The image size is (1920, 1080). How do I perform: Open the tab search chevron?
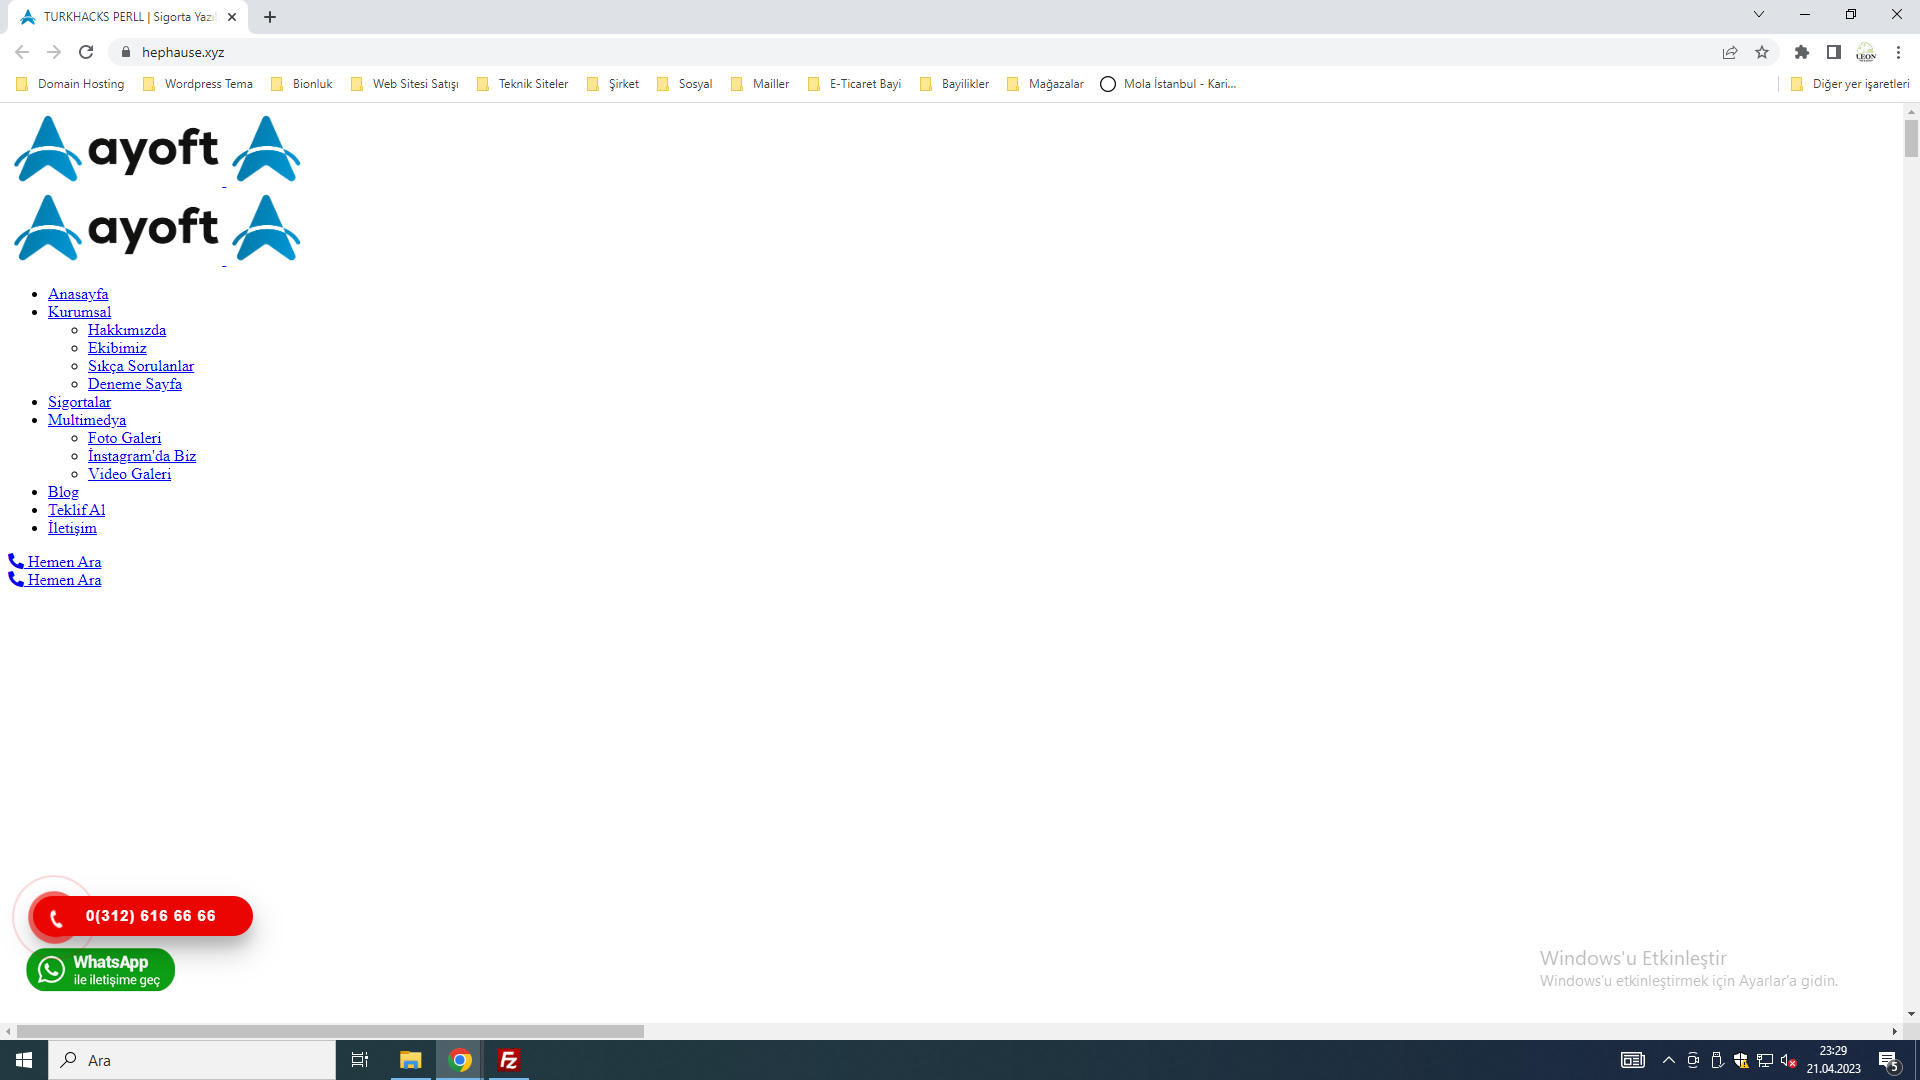(1759, 14)
